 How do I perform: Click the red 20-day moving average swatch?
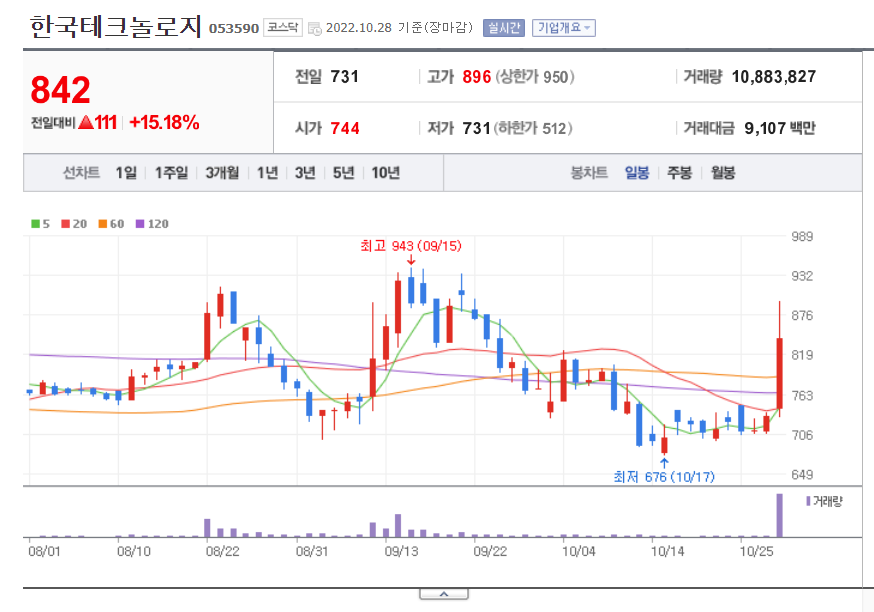(66, 224)
